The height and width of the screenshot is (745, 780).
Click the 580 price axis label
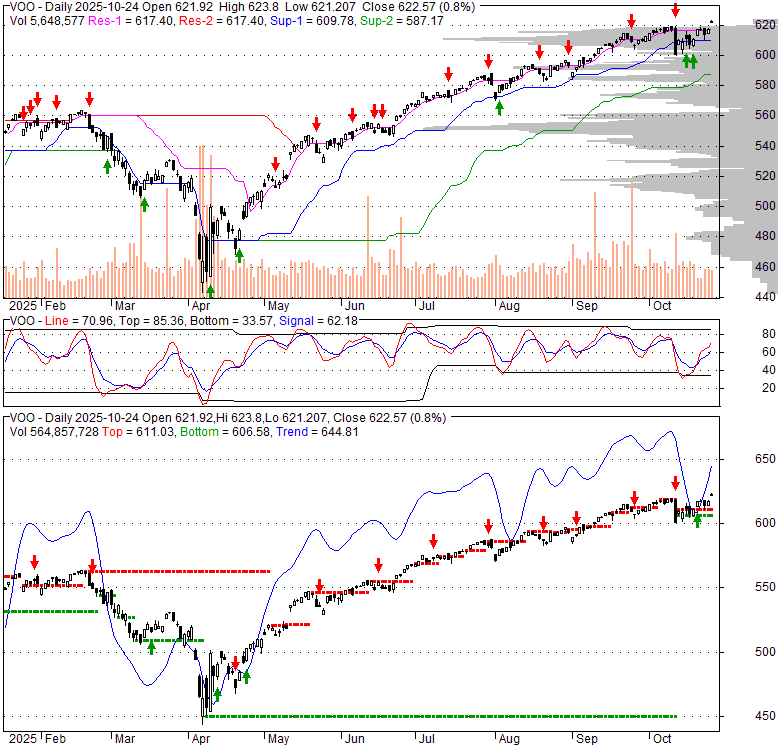coord(765,85)
